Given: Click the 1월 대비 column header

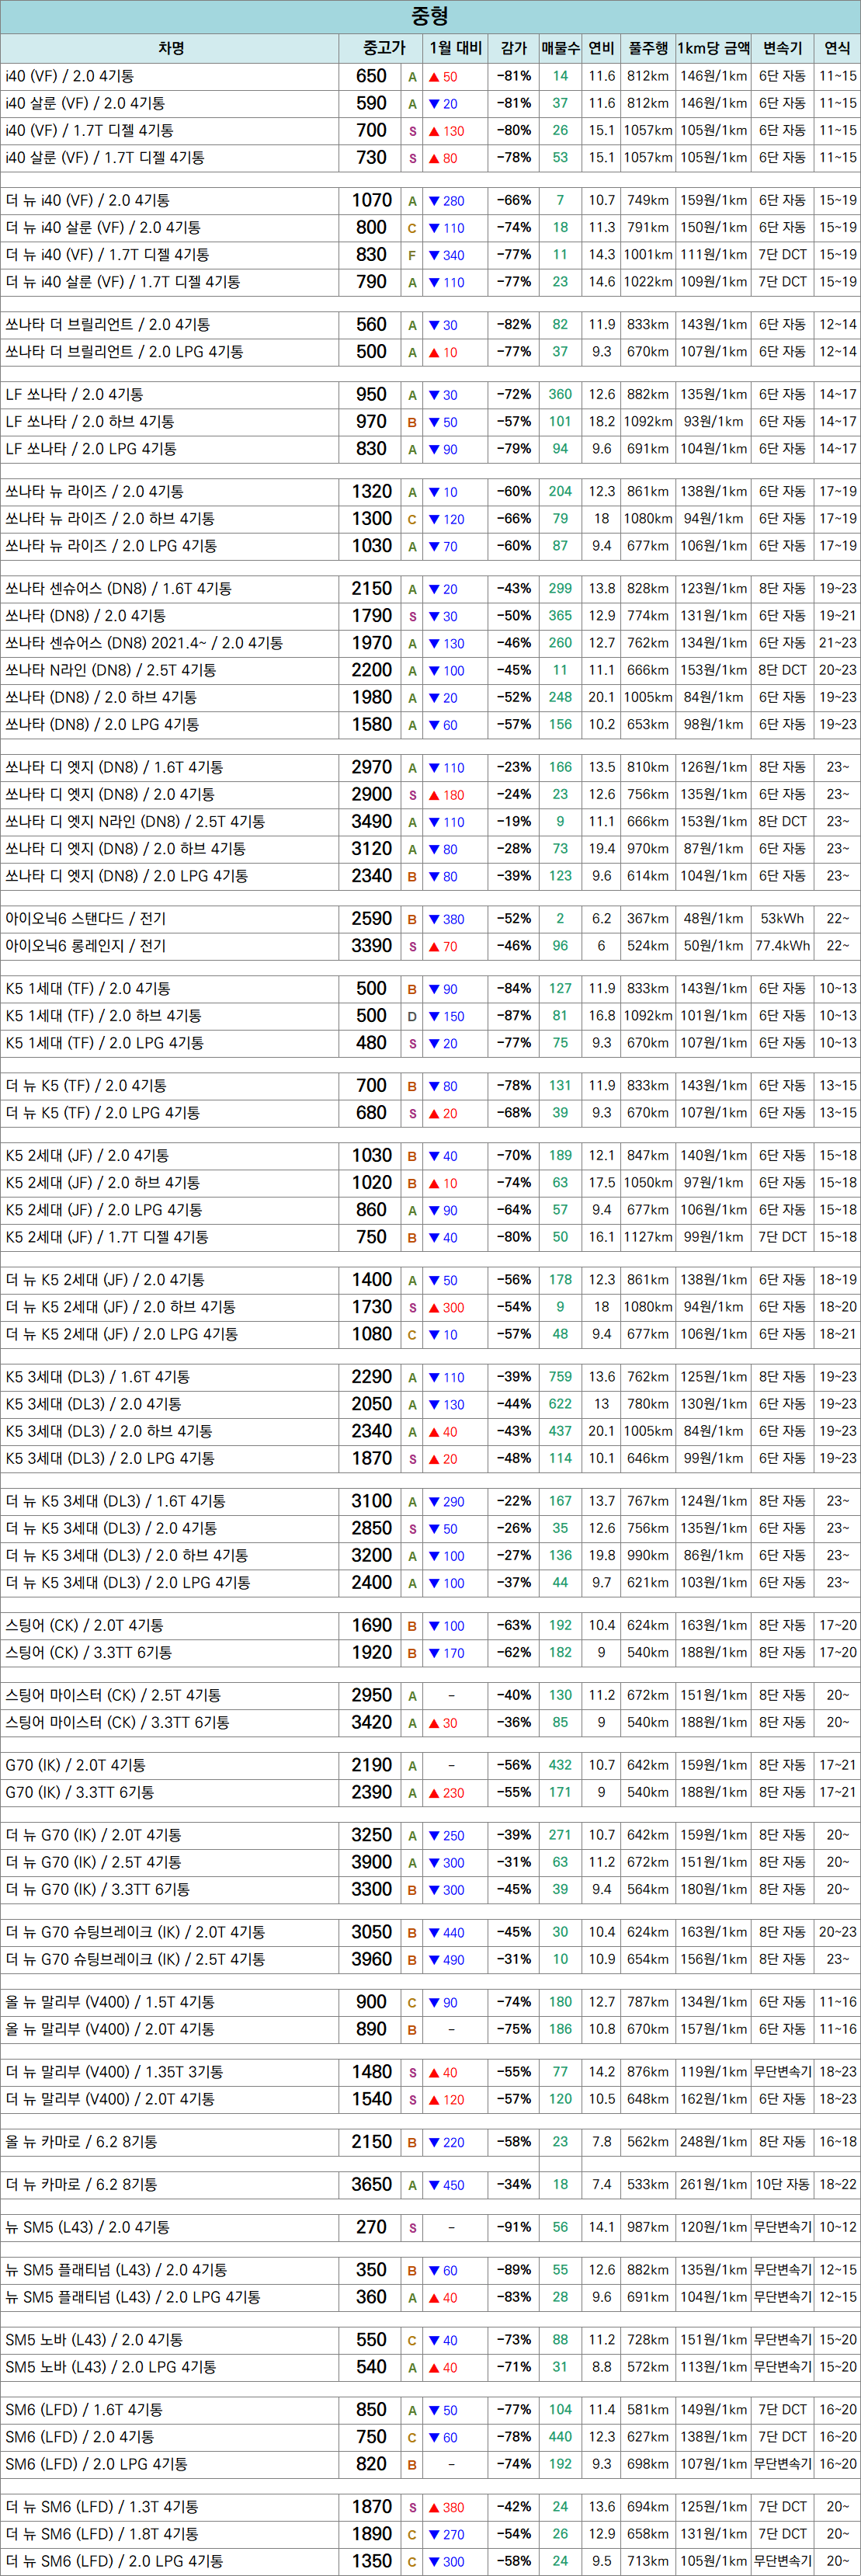Looking at the screenshot, I should tap(455, 48).
